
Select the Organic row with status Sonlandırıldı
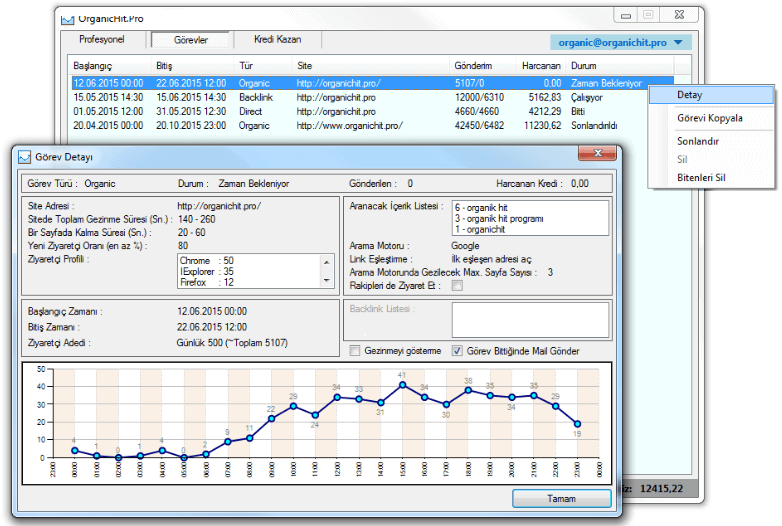[x=372, y=125]
